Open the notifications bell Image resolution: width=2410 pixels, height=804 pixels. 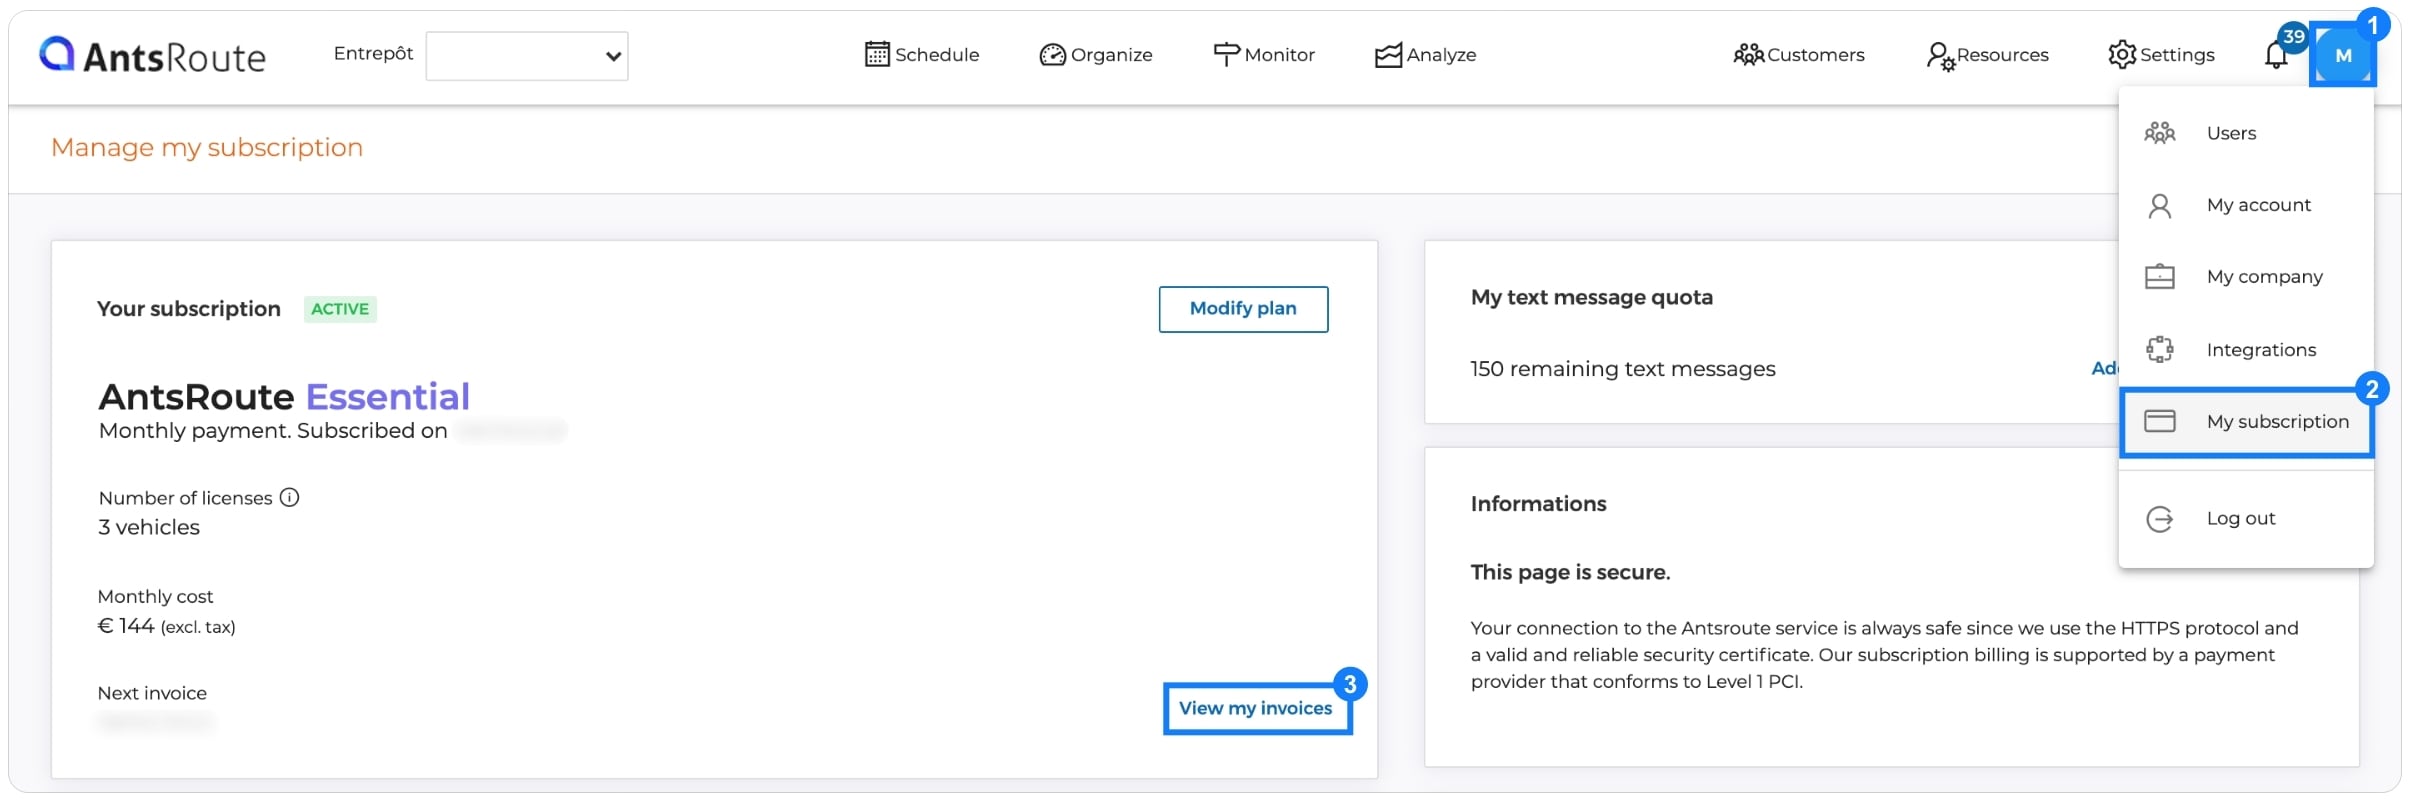2276,55
